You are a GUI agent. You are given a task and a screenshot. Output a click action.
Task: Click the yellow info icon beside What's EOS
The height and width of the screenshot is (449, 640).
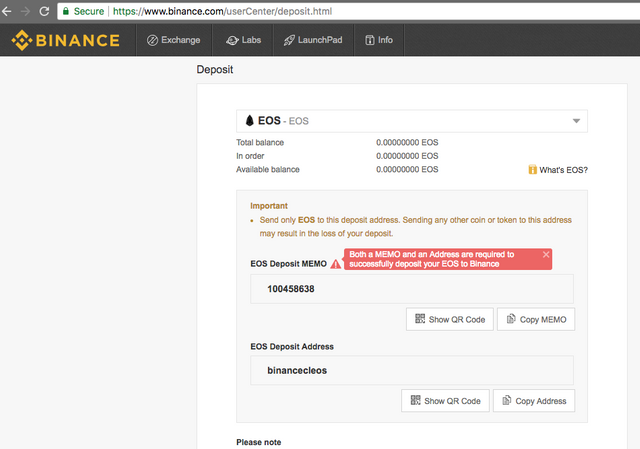click(x=532, y=169)
